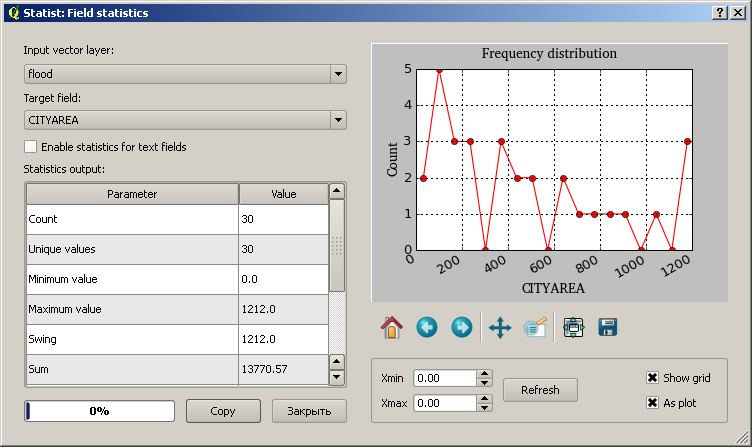The image size is (752, 447).
Task: Click the lower scrollbar up arrow
Action: pyautogui.click(x=337, y=362)
